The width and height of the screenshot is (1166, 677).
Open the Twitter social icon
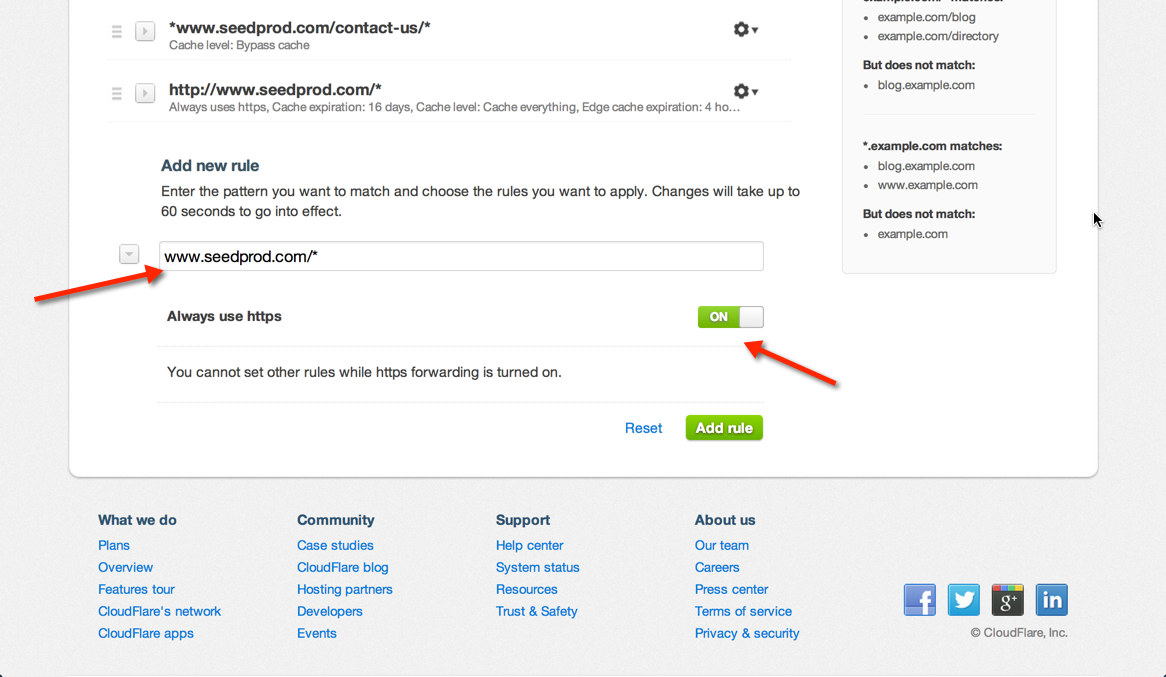coord(964,600)
